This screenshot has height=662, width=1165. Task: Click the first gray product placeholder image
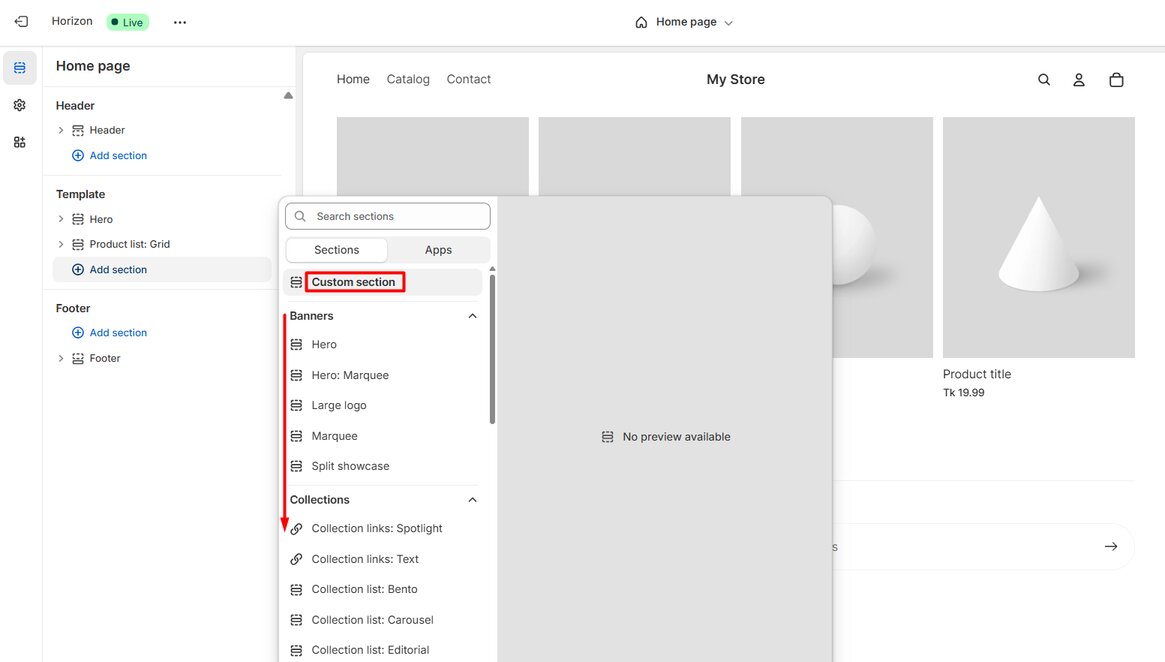tap(432, 157)
